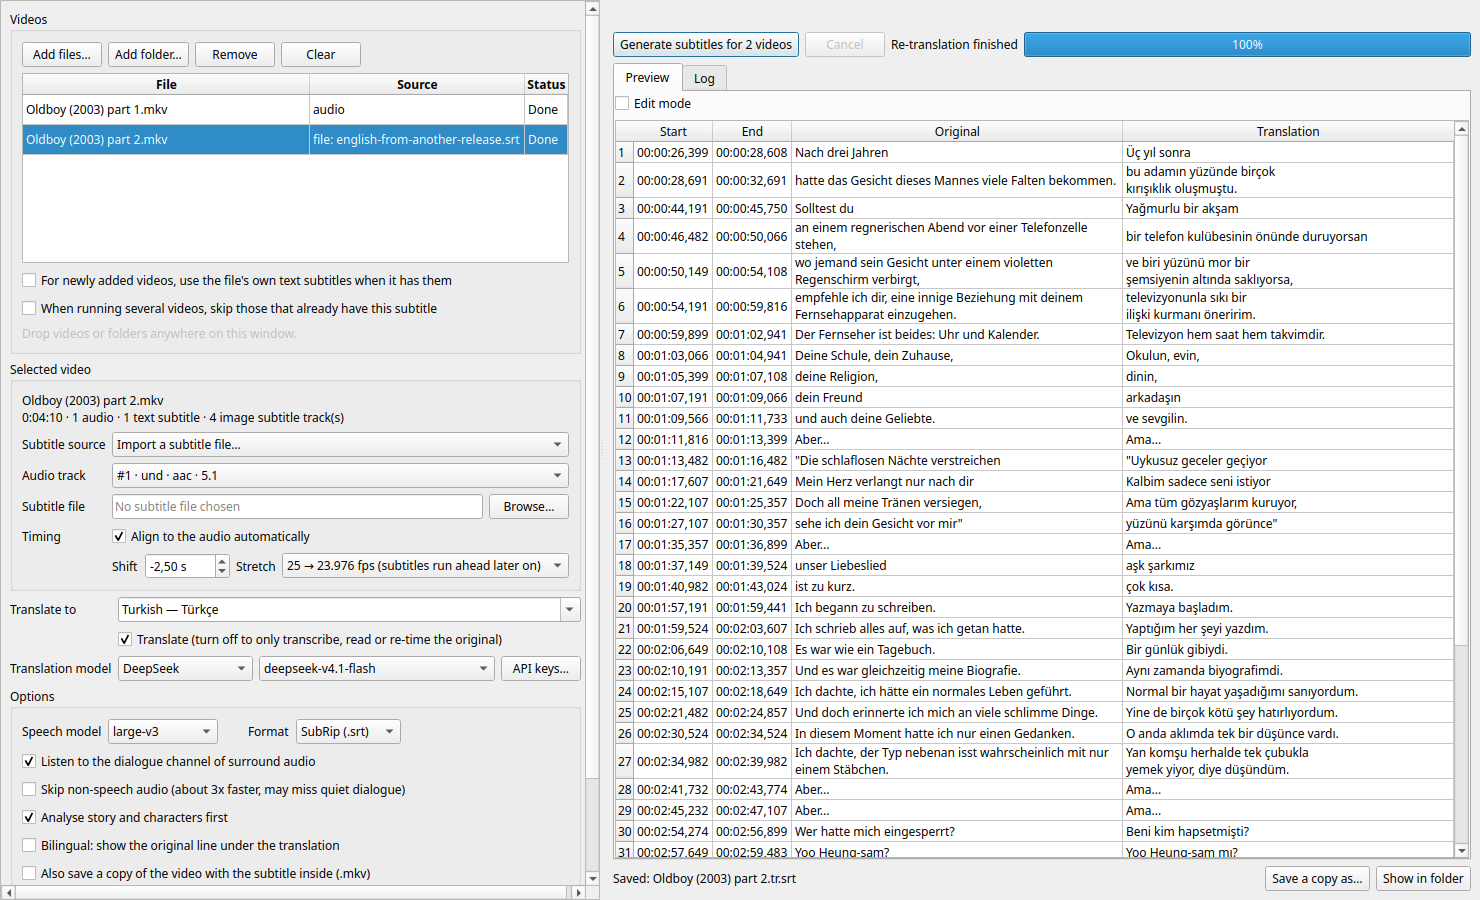1480x900 pixels.
Task: Click Show in folder button
Action: 1422,879
